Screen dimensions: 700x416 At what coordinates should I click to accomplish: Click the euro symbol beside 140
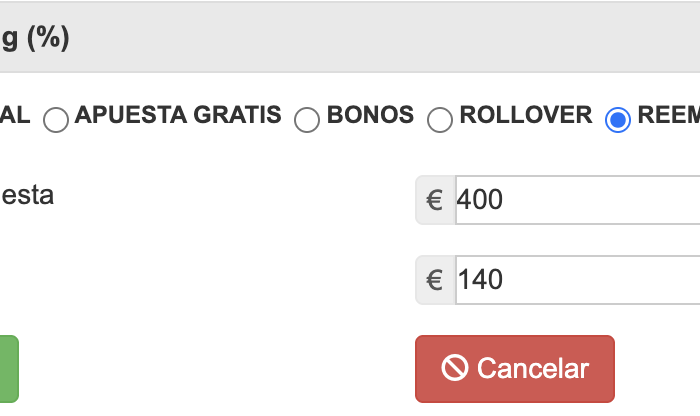pyautogui.click(x=435, y=280)
